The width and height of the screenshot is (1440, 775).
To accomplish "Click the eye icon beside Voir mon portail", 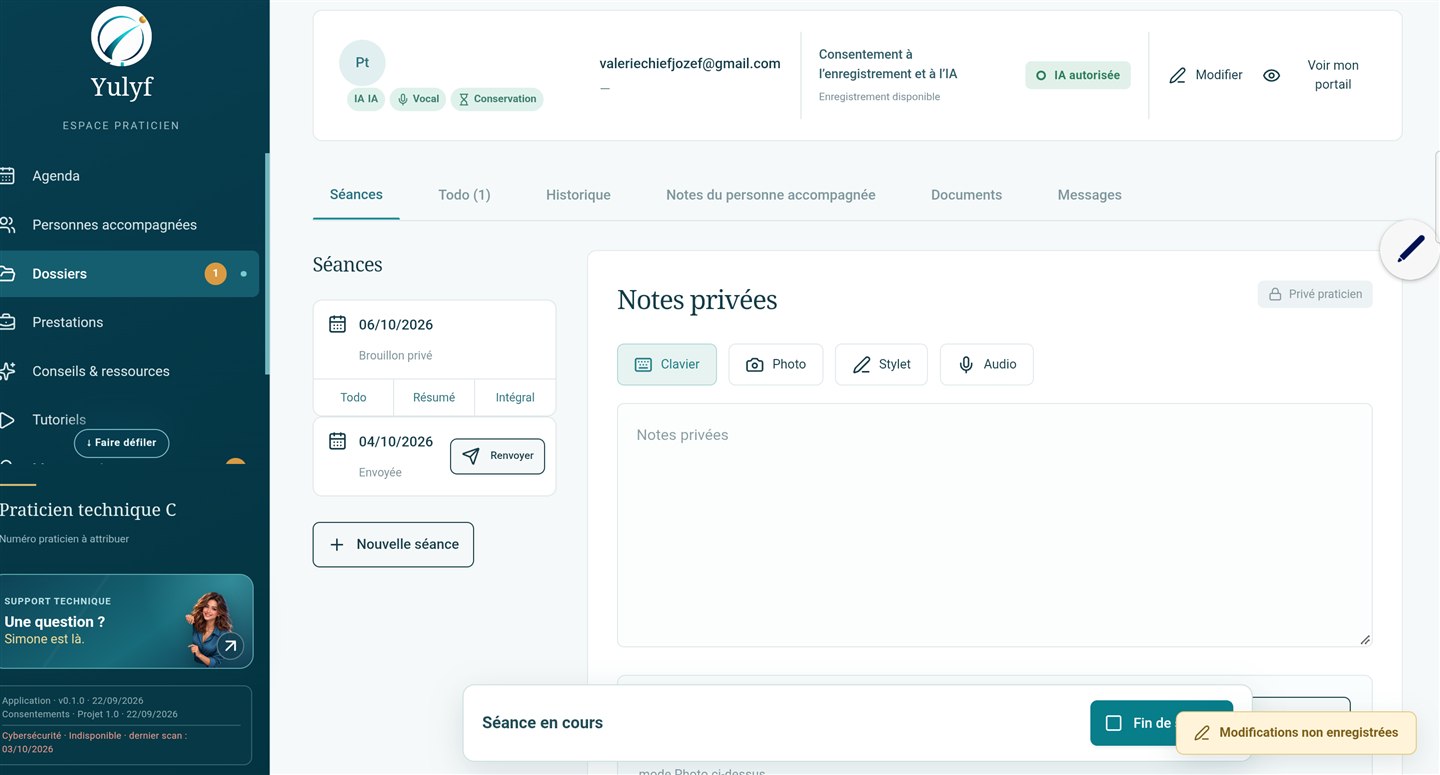I will (1271, 75).
